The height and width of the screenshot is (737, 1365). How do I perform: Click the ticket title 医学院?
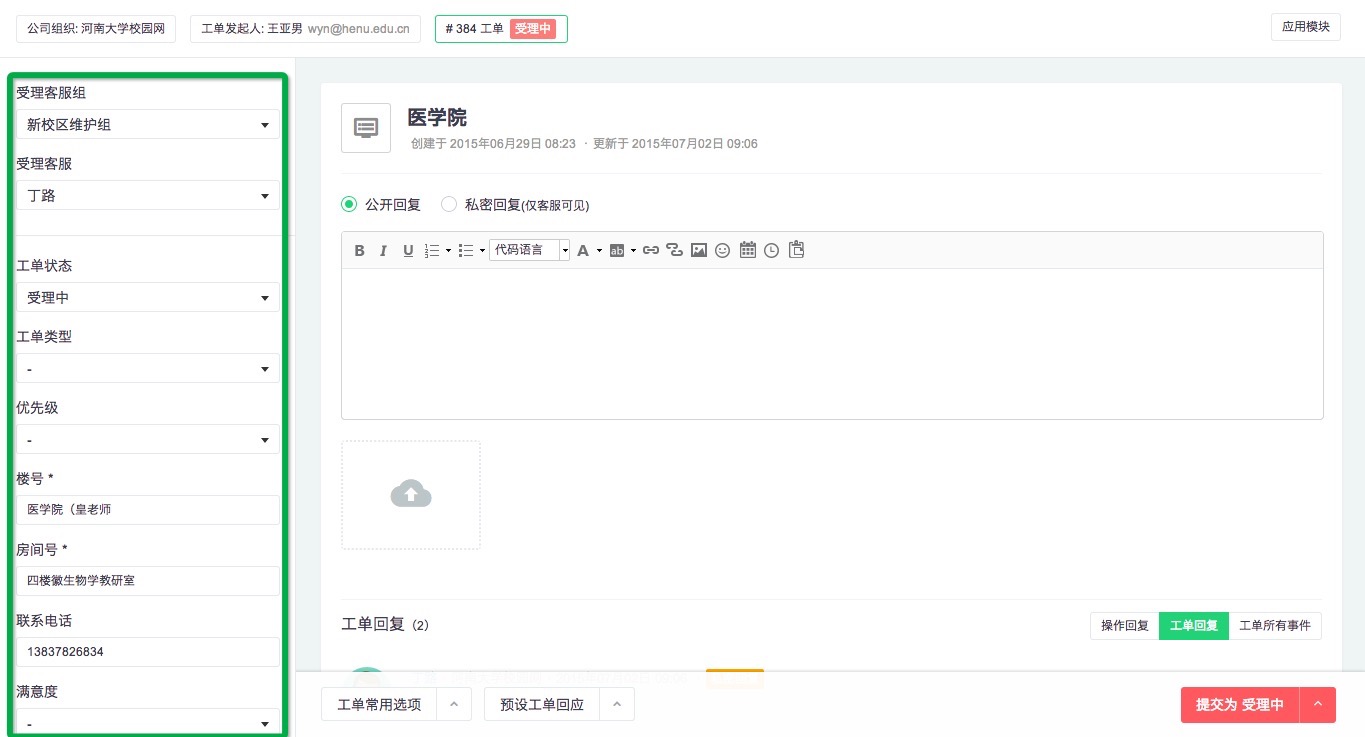coord(437,117)
